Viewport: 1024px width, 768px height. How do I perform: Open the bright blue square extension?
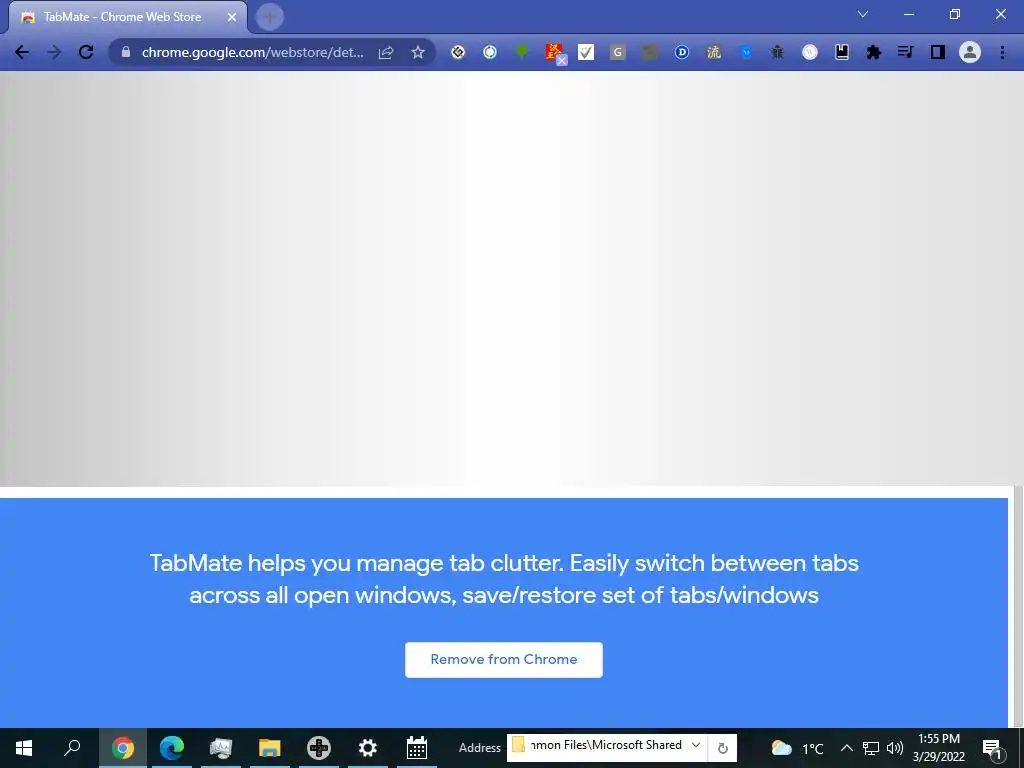[746, 52]
